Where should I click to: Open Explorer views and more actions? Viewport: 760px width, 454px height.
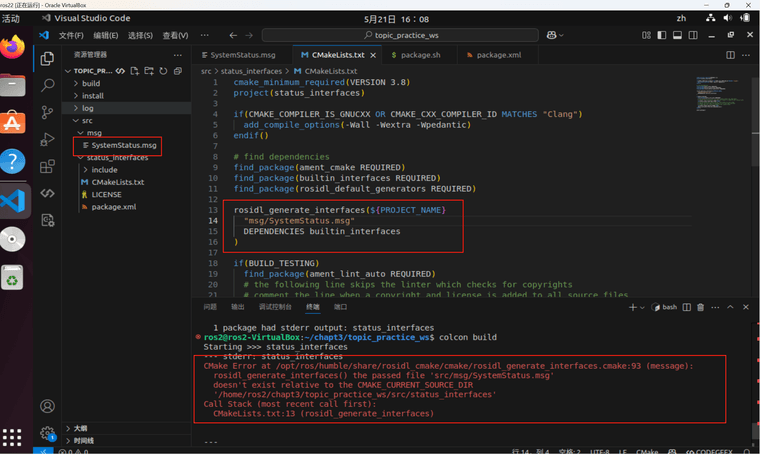point(178,55)
